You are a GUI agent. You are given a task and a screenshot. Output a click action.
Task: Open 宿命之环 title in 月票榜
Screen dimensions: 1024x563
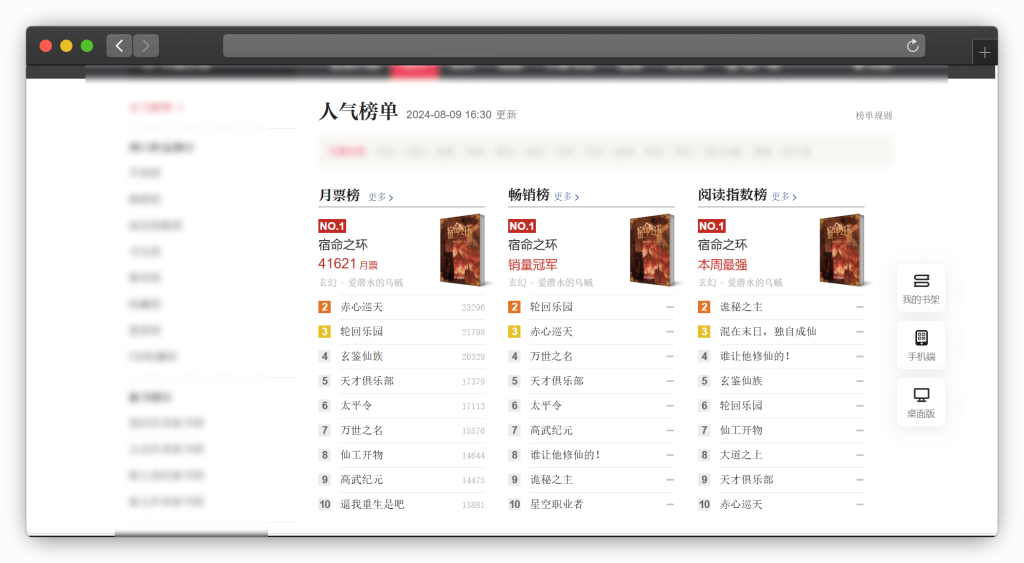343,245
